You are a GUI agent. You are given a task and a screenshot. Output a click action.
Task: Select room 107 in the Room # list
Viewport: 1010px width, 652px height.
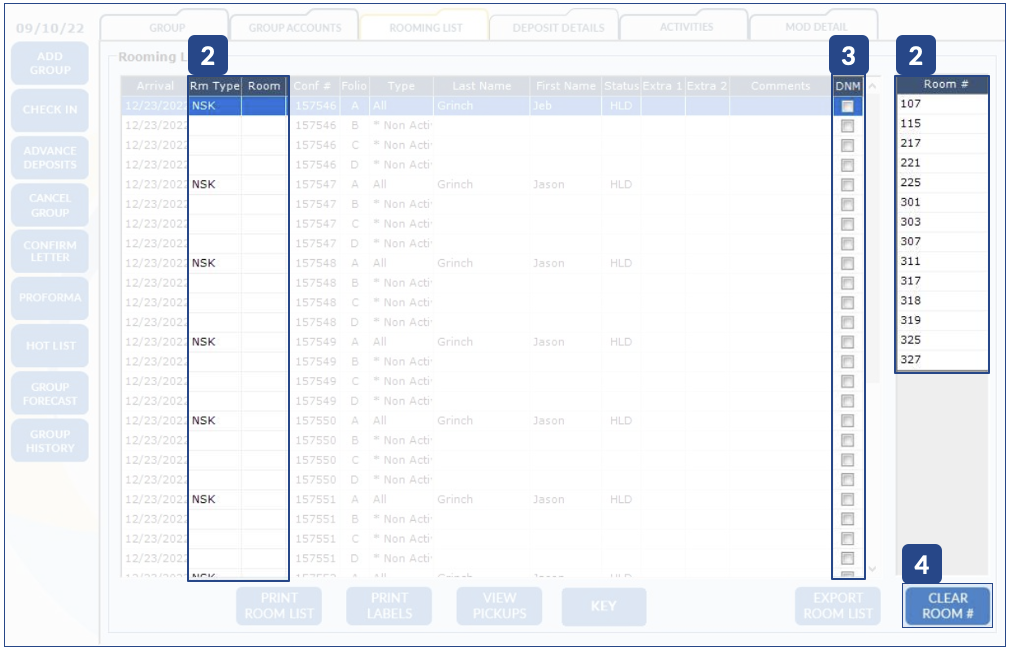click(941, 104)
